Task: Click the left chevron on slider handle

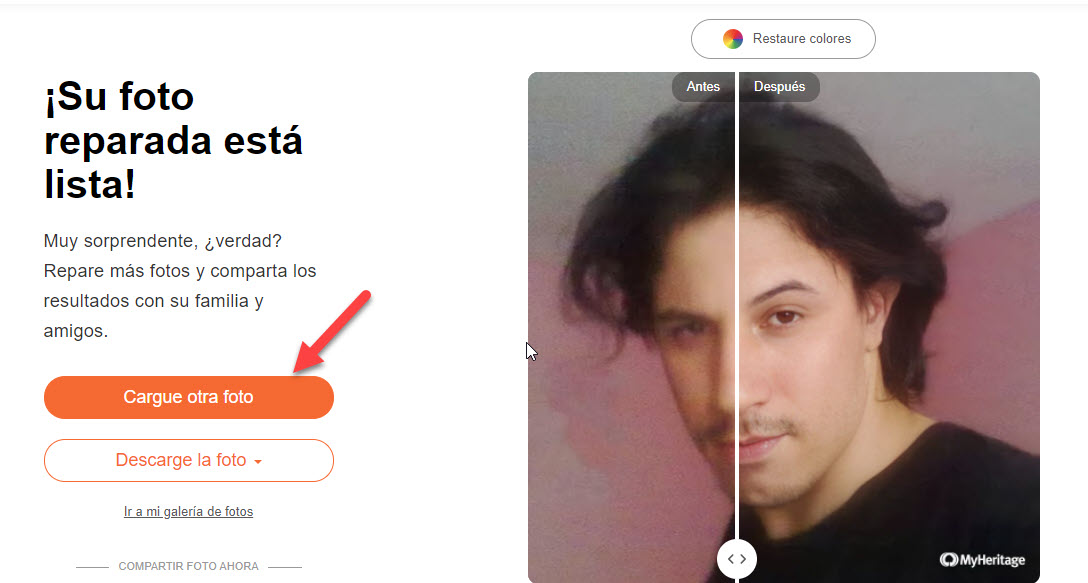Action: click(731, 559)
